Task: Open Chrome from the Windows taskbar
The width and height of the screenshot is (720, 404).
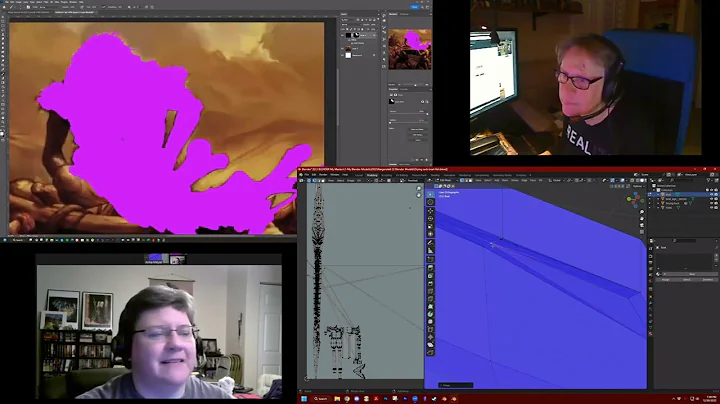Action: click(x=347, y=399)
